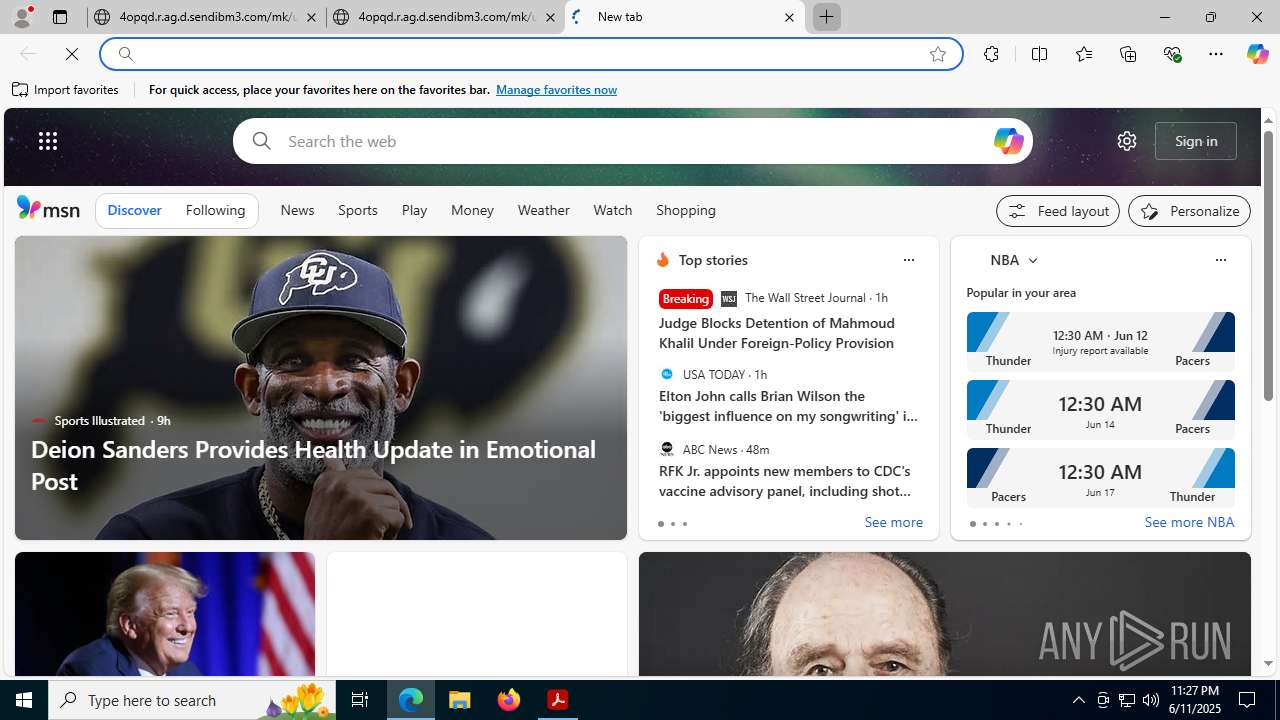Switch to the second sendibm3 browser tab
This screenshot has width=1280, height=720.
pos(445,17)
